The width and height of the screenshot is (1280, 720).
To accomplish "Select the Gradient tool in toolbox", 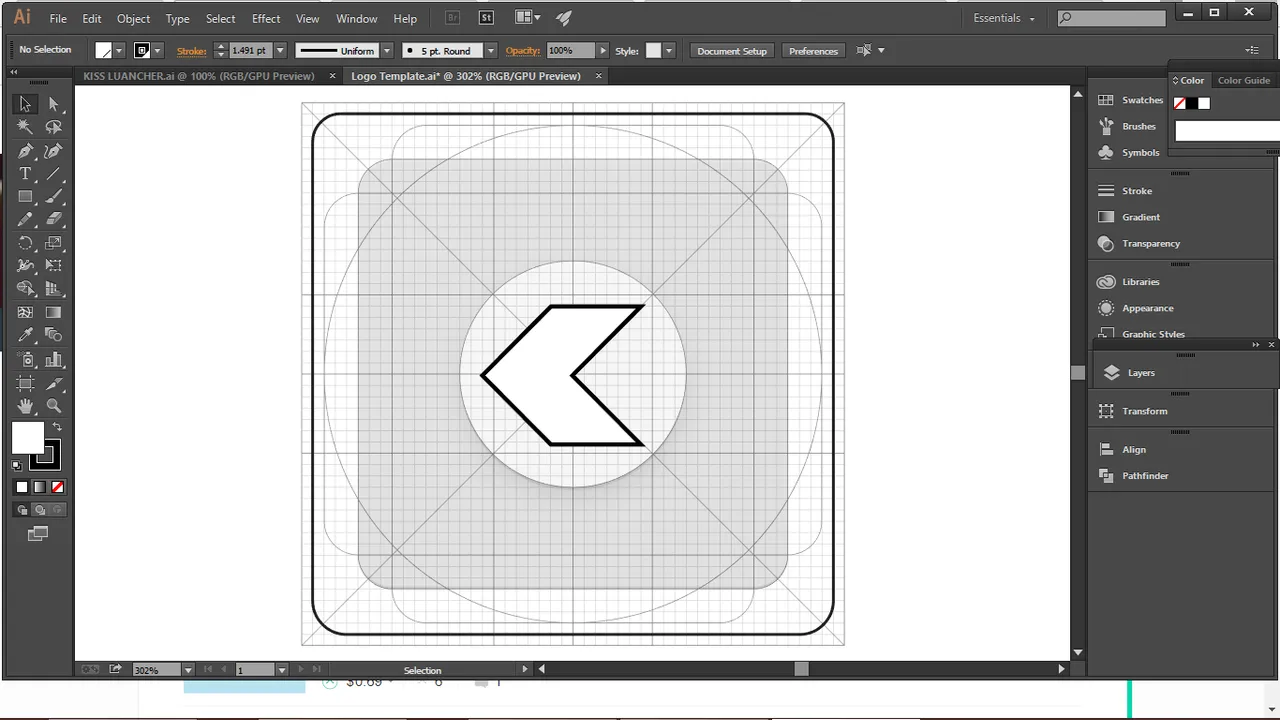I will coord(54,313).
